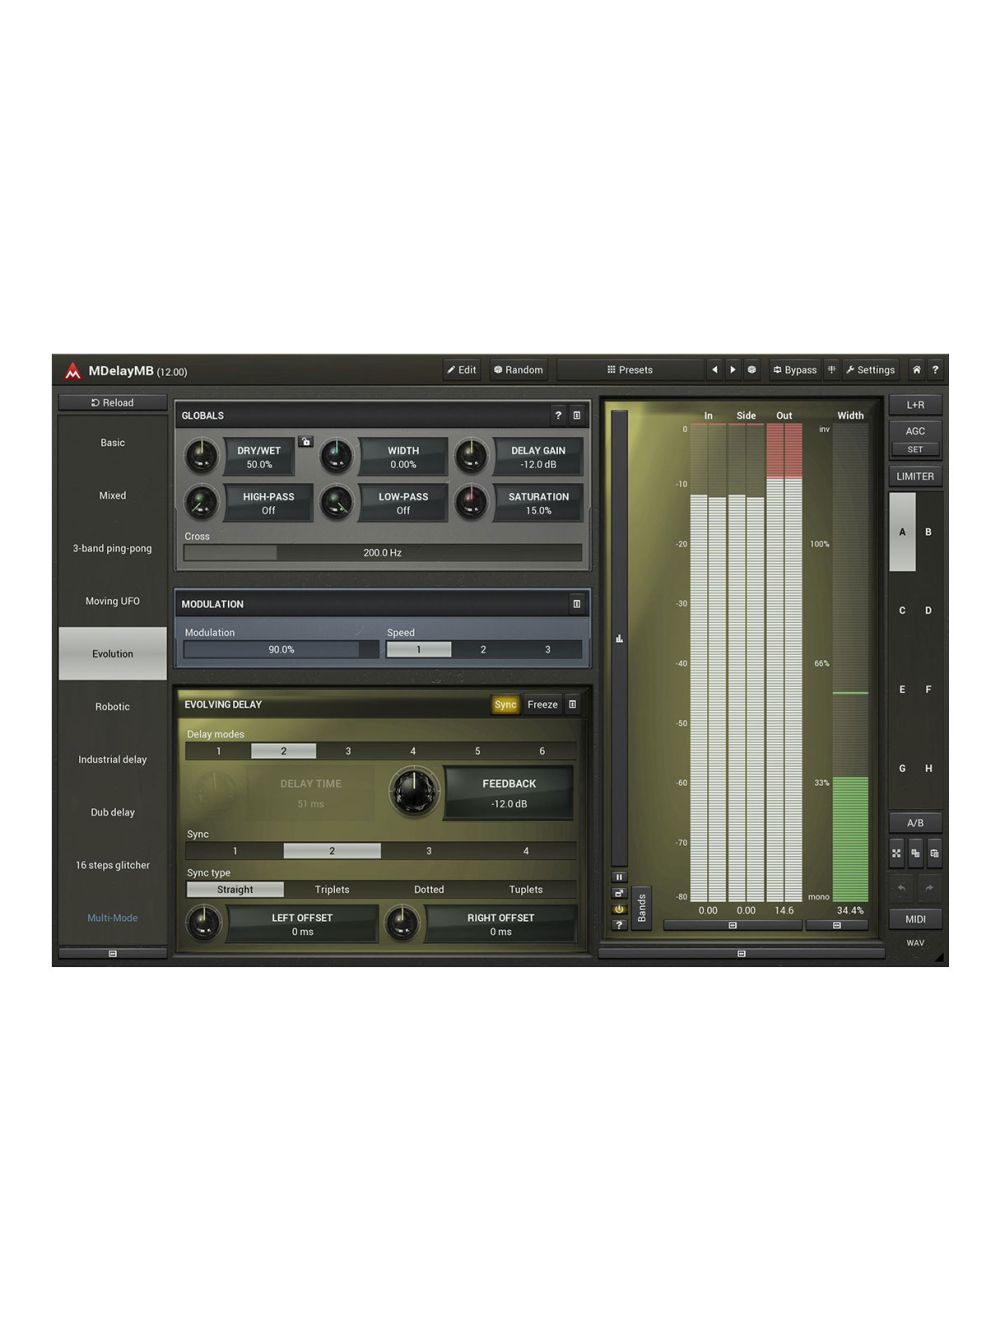1000x1320 pixels.
Task: Pause the level meters
Action: [619, 877]
